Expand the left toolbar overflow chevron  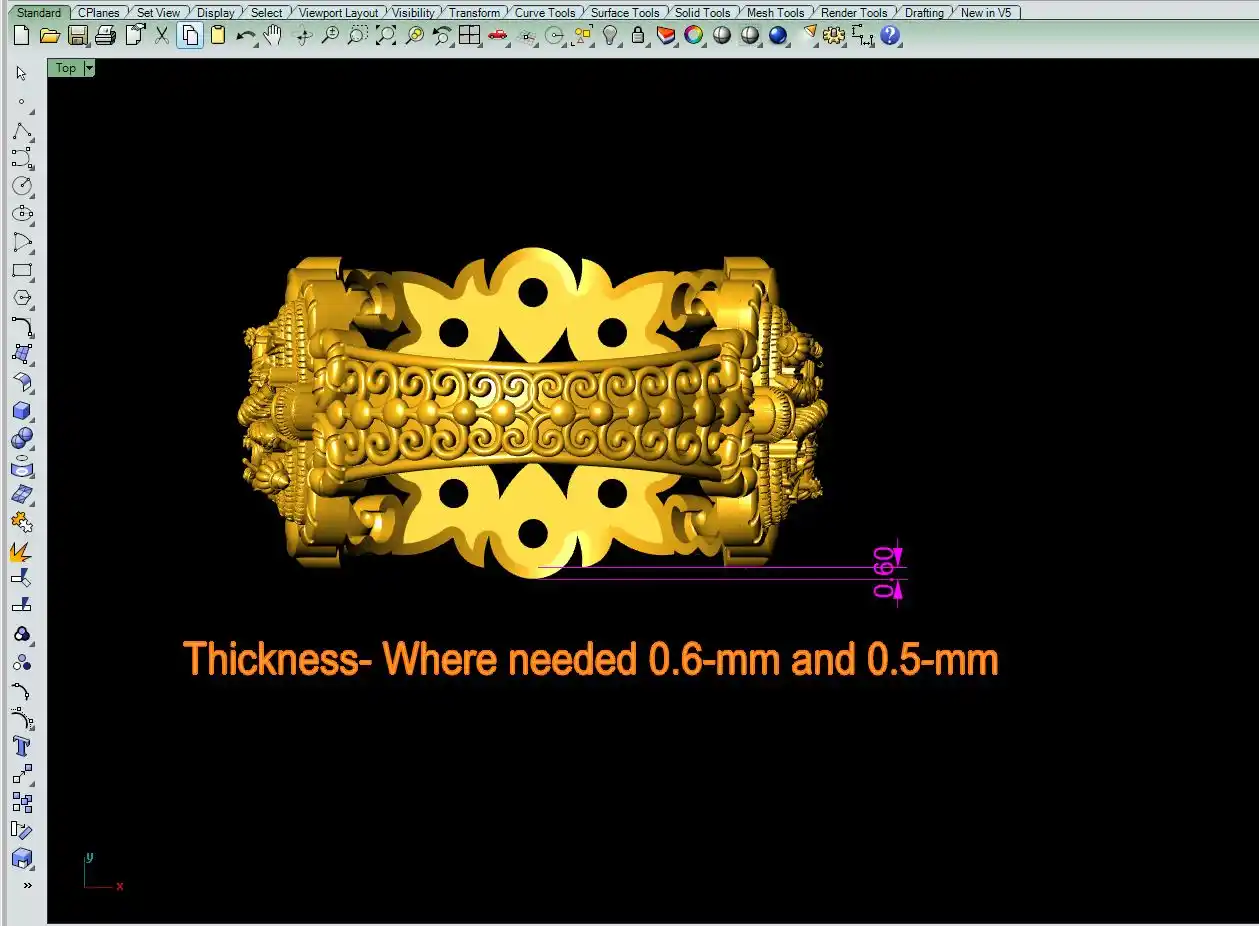click(x=27, y=885)
